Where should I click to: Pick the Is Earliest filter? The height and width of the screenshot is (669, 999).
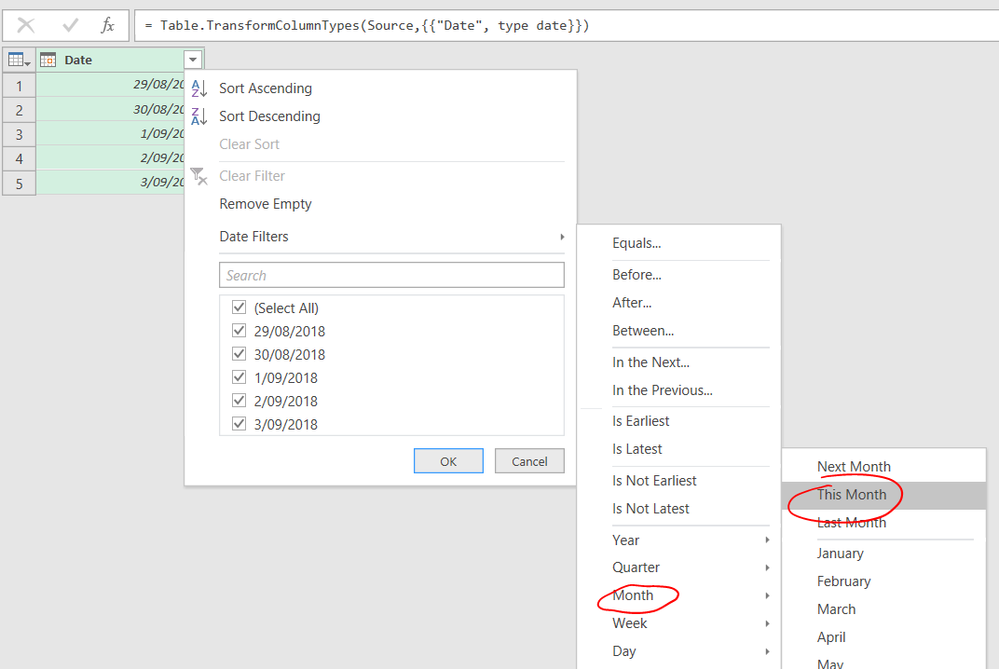point(641,421)
